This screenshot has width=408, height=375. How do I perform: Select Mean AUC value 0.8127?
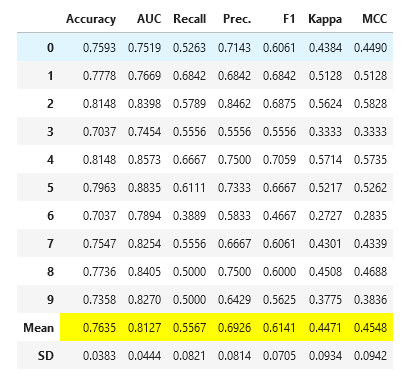tap(144, 328)
